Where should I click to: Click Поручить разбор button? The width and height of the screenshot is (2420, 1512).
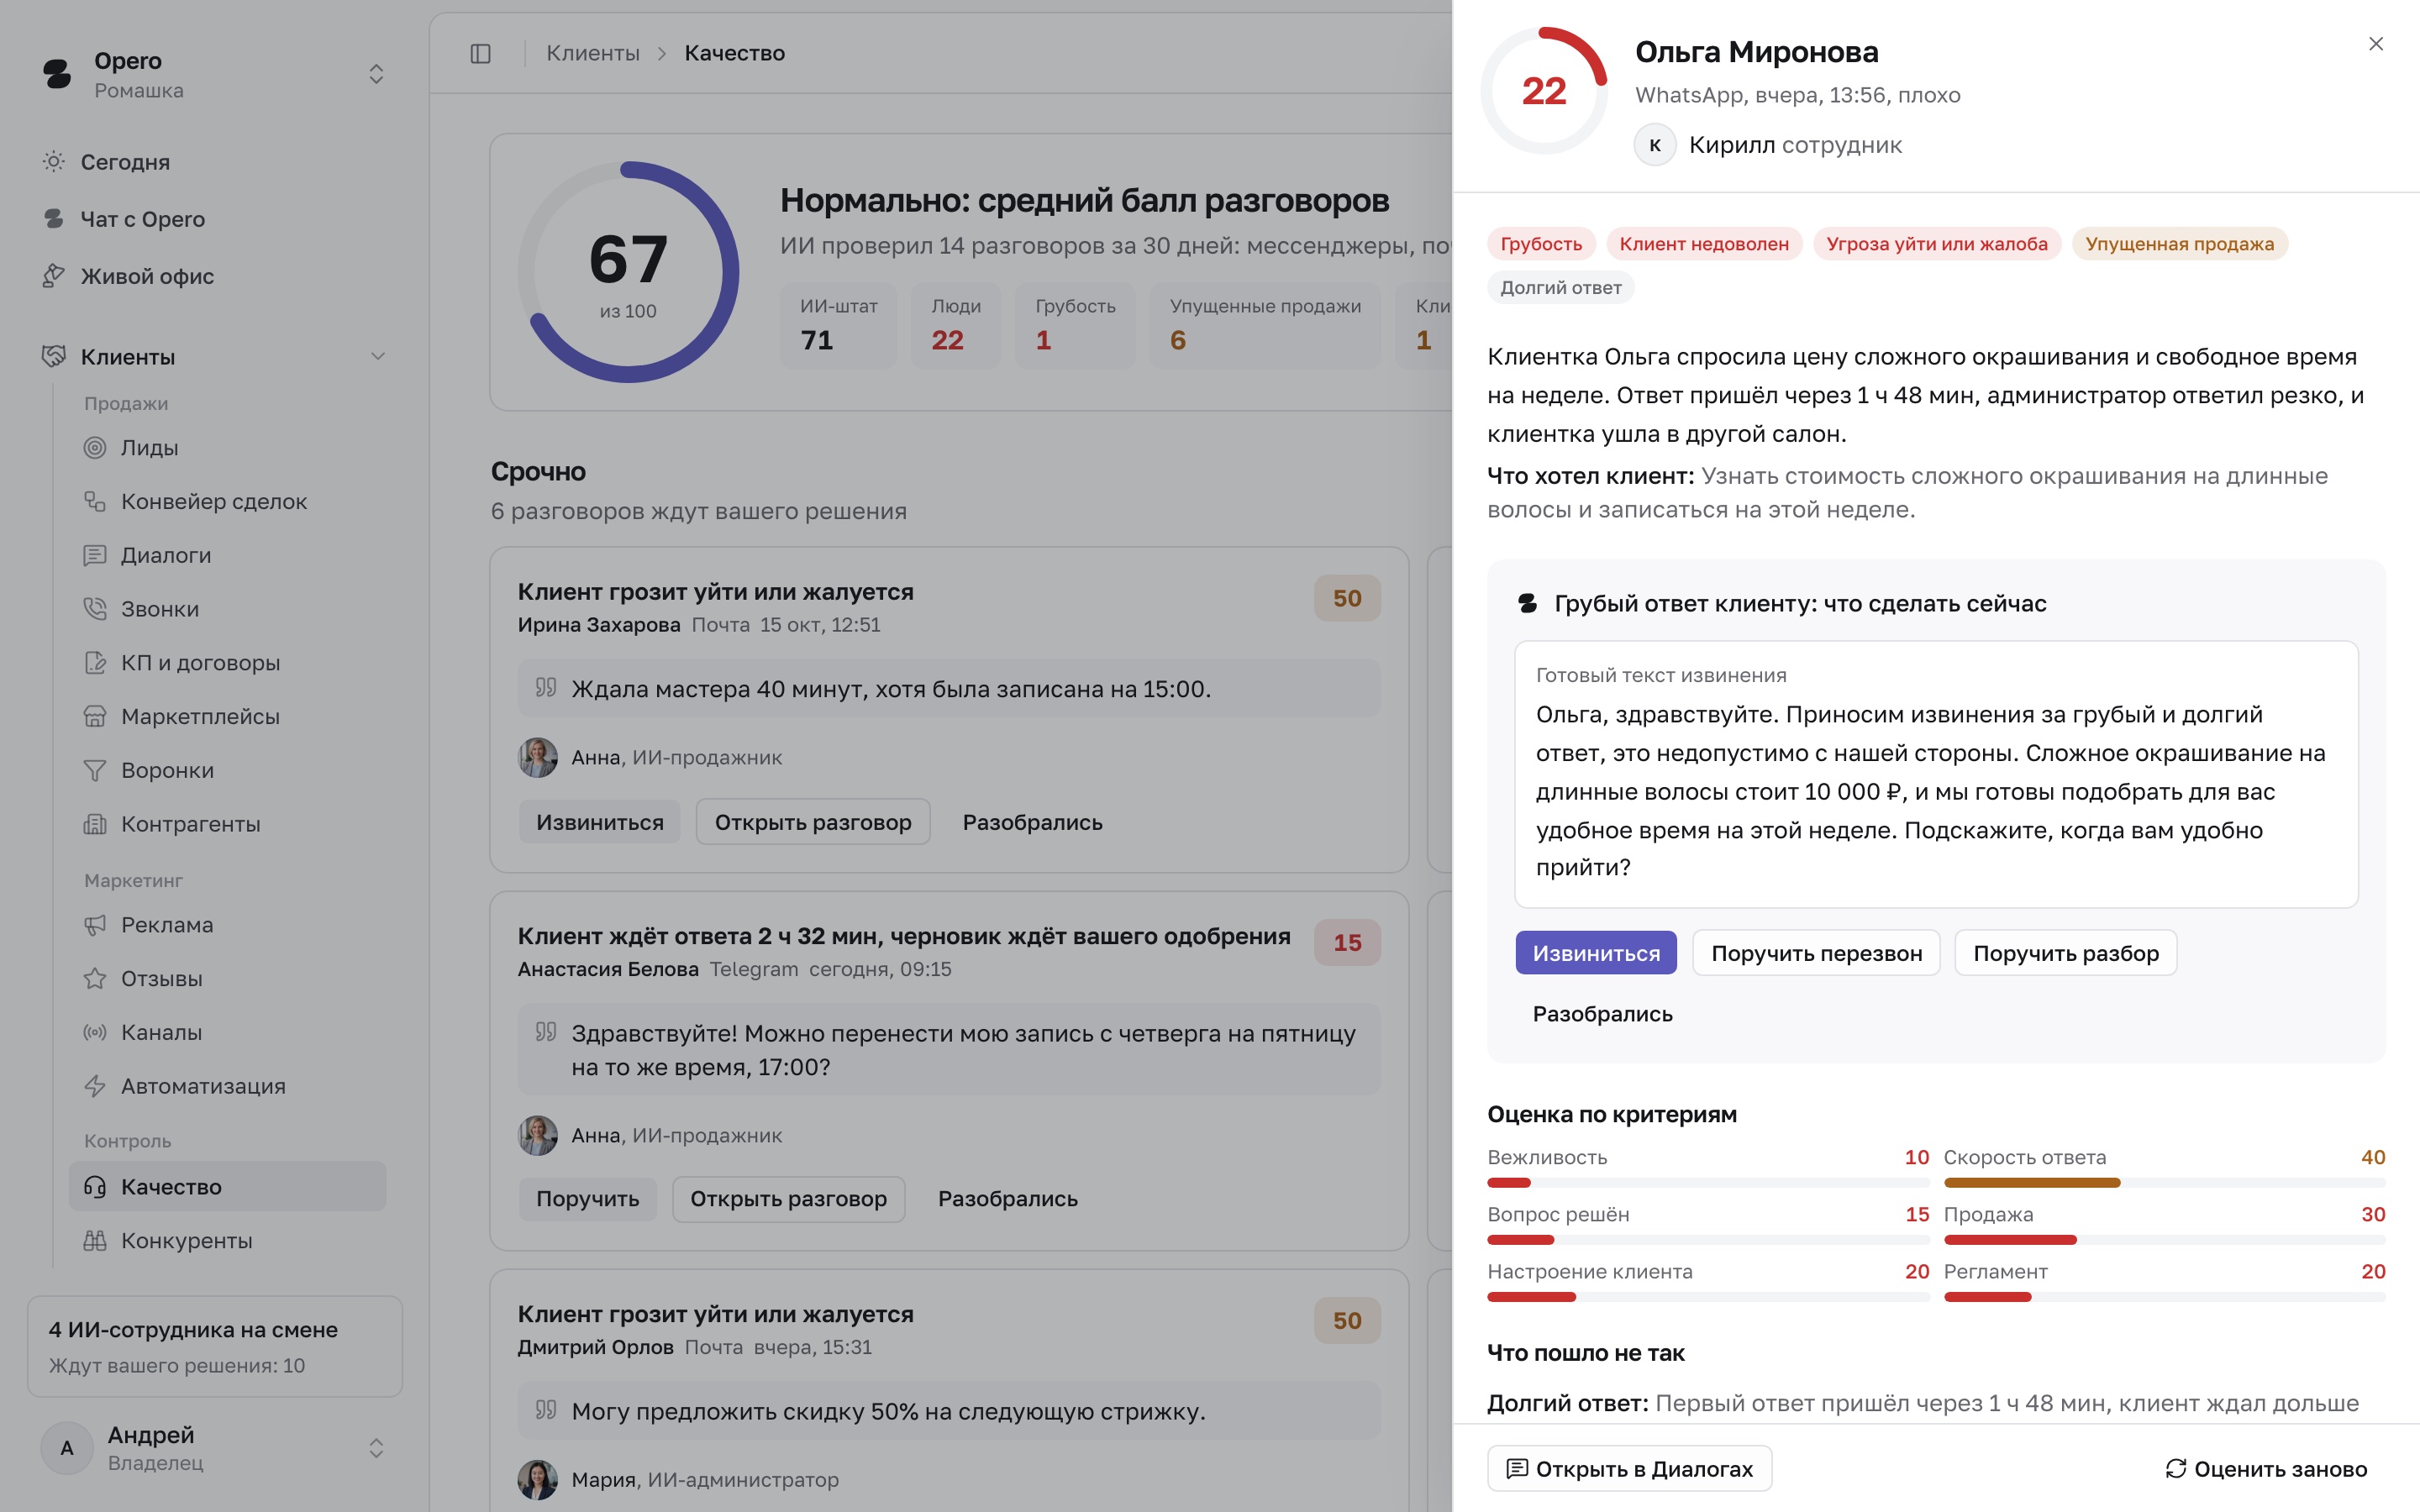tap(2065, 953)
